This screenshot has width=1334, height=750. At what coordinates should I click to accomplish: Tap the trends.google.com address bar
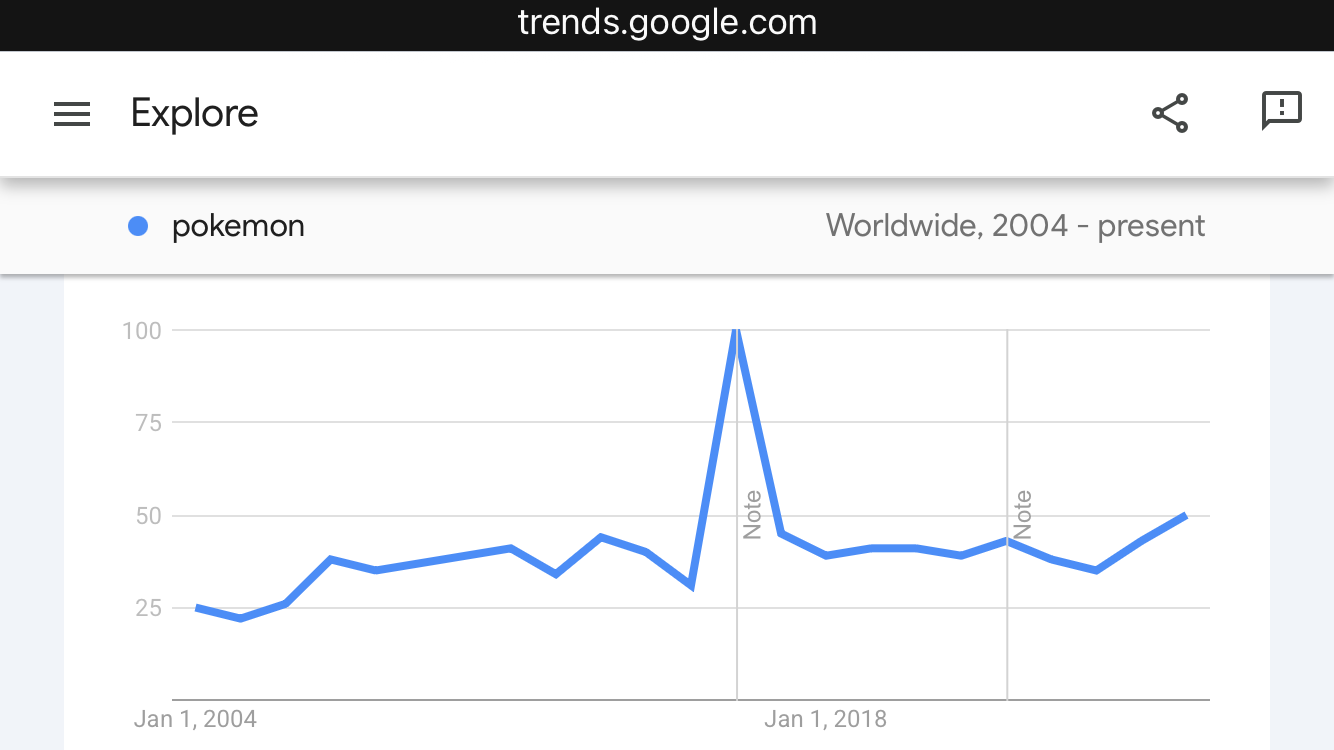tap(667, 22)
